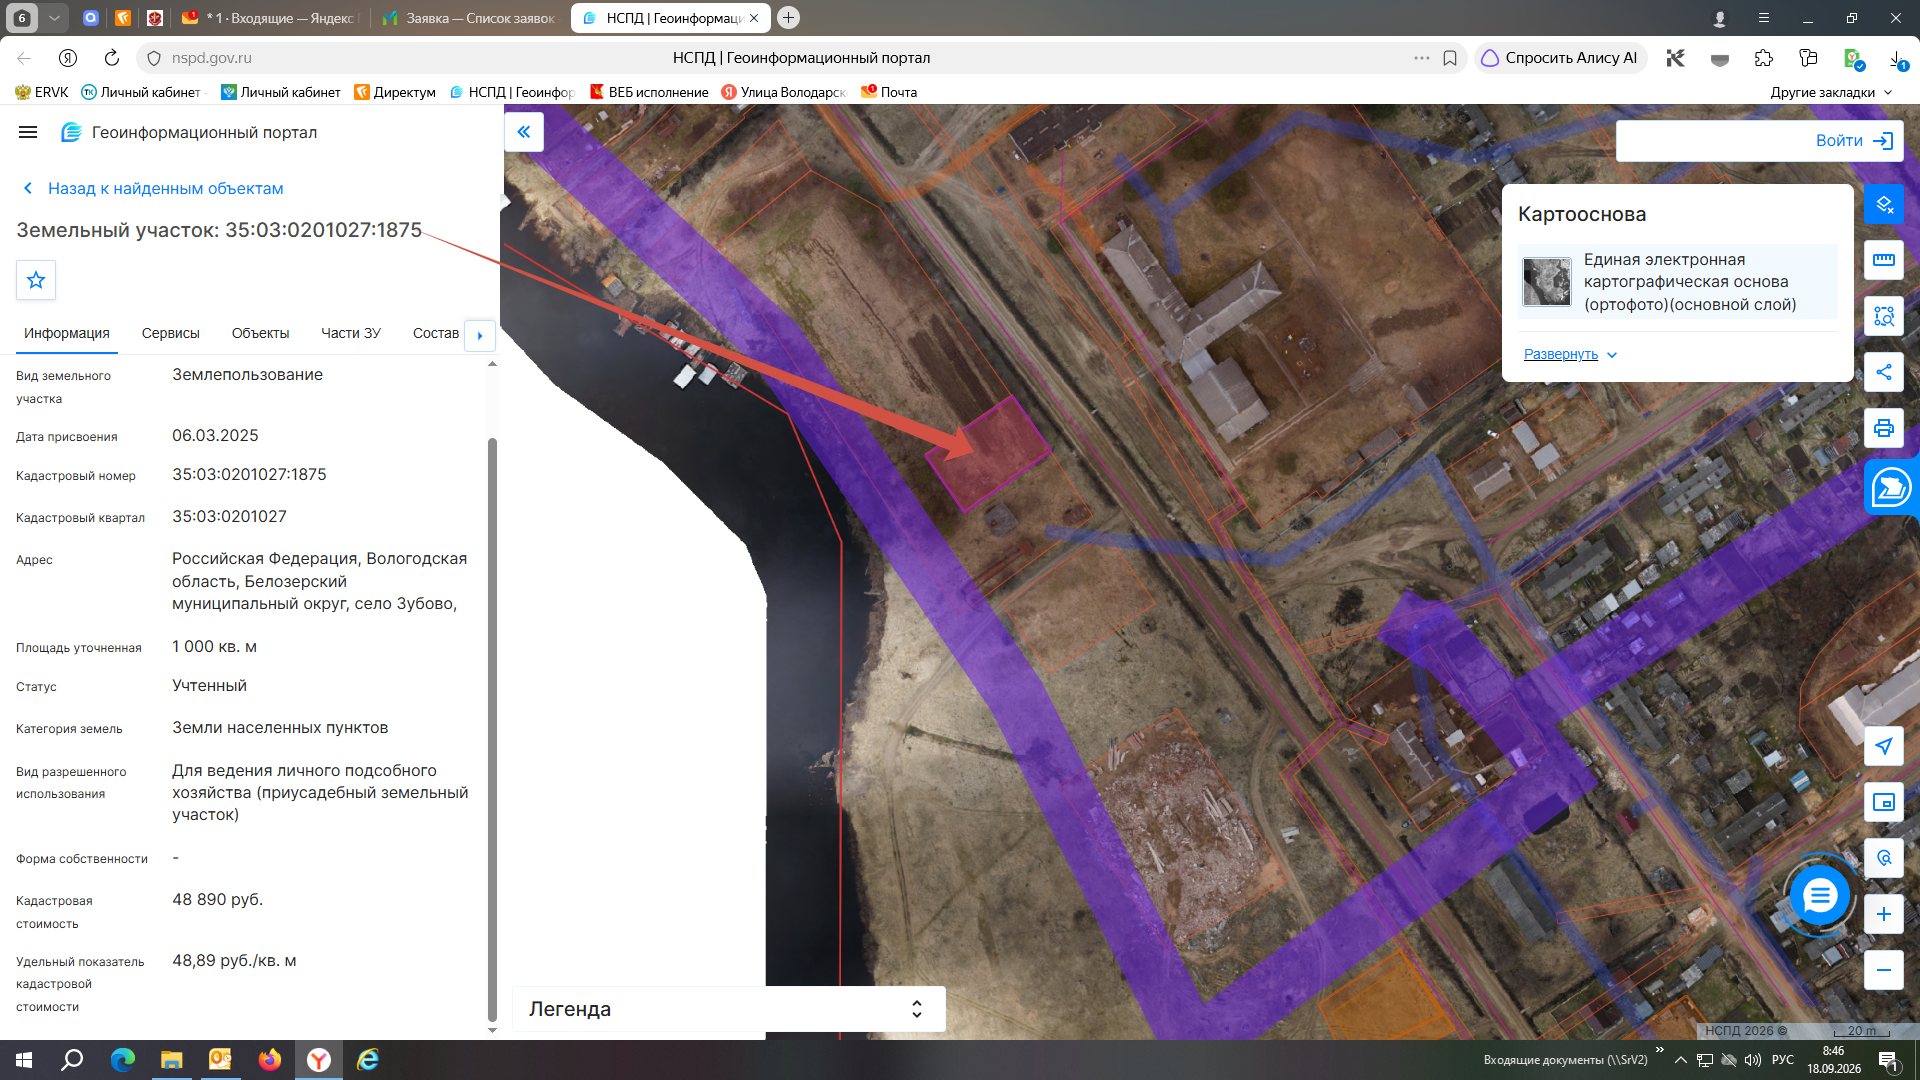
Task: Go back to найденным объектам
Action: pyautogui.click(x=153, y=188)
